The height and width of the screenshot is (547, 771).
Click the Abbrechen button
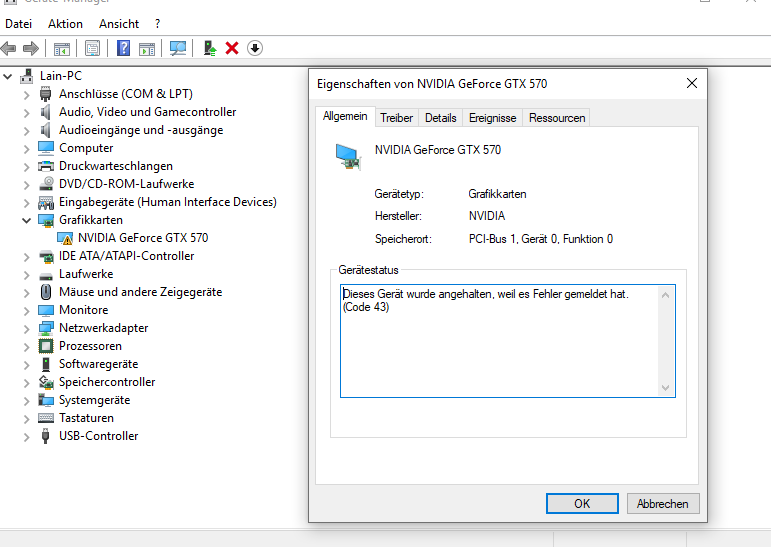point(663,504)
